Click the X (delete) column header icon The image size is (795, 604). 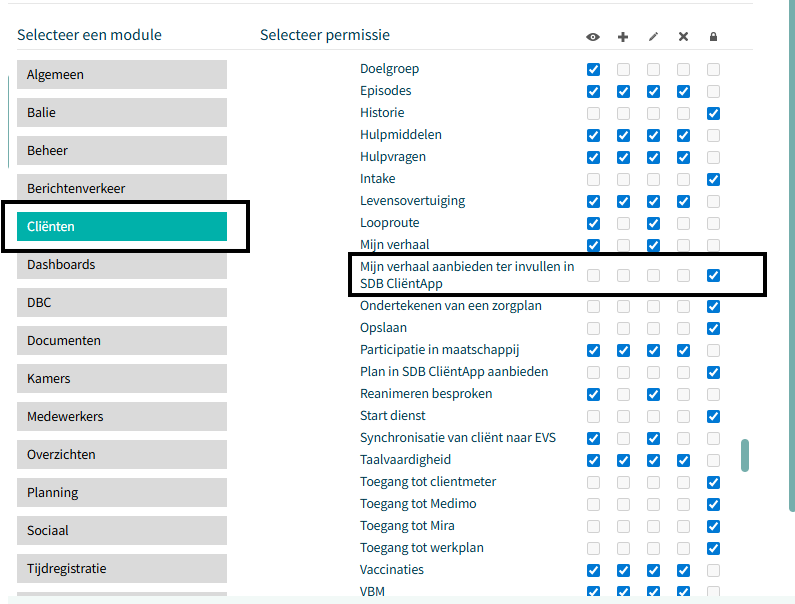pyautogui.click(x=683, y=37)
